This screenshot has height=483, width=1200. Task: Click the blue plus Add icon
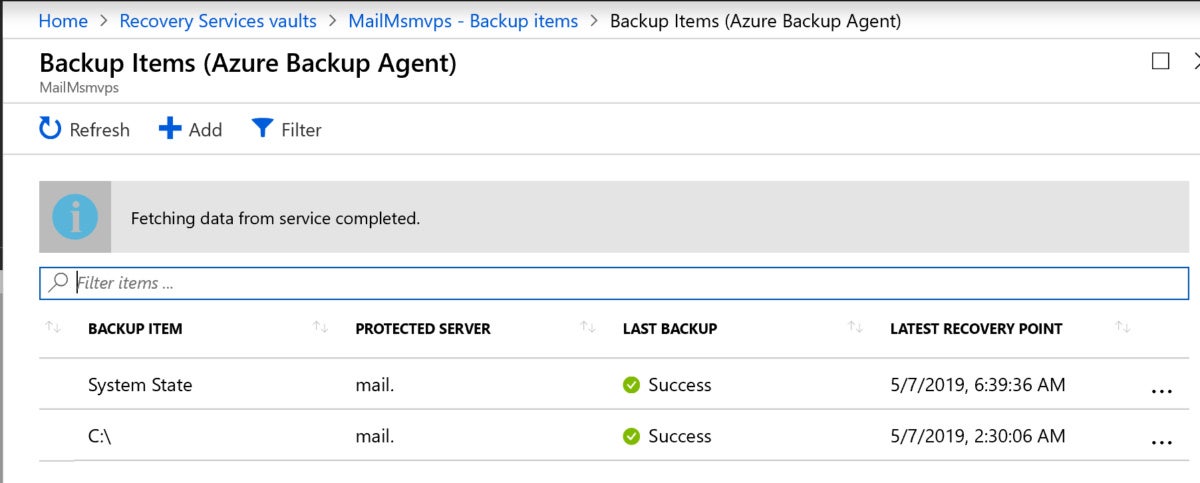[170, 128]
